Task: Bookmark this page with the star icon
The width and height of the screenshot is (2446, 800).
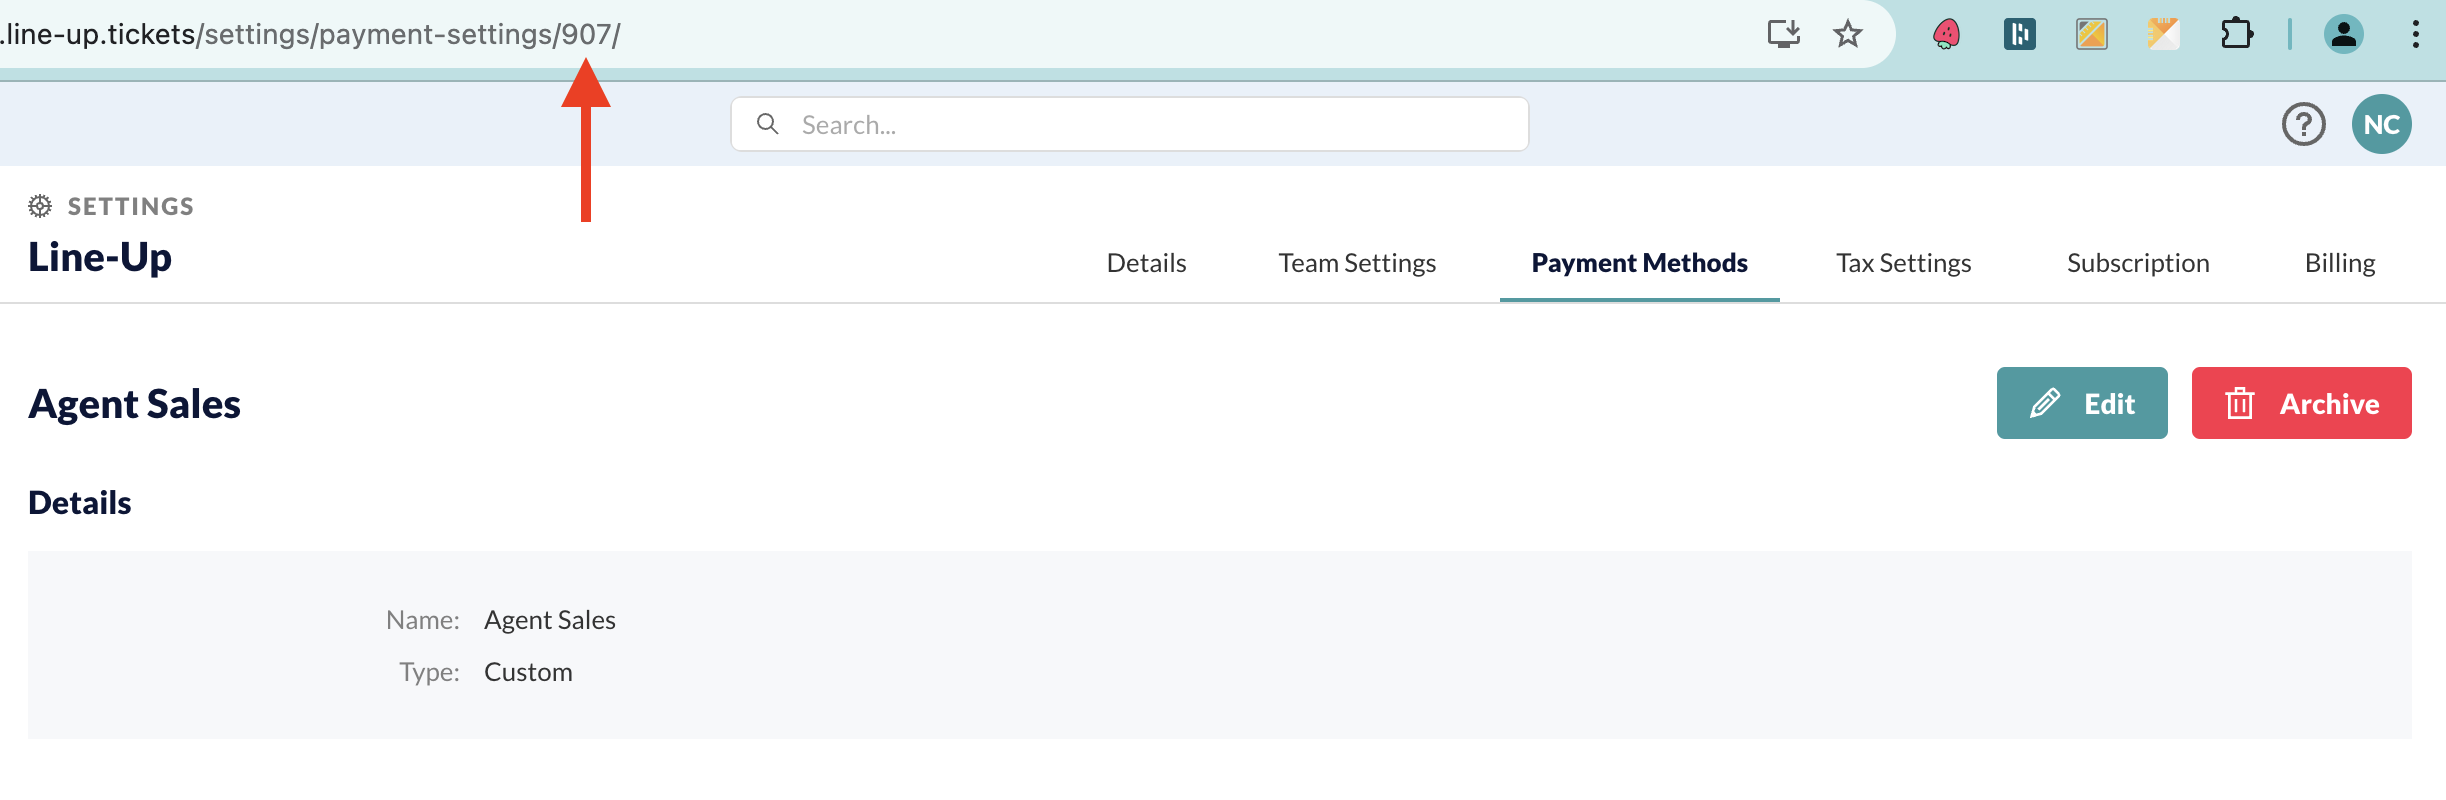Action: [x=1847, y=34]
